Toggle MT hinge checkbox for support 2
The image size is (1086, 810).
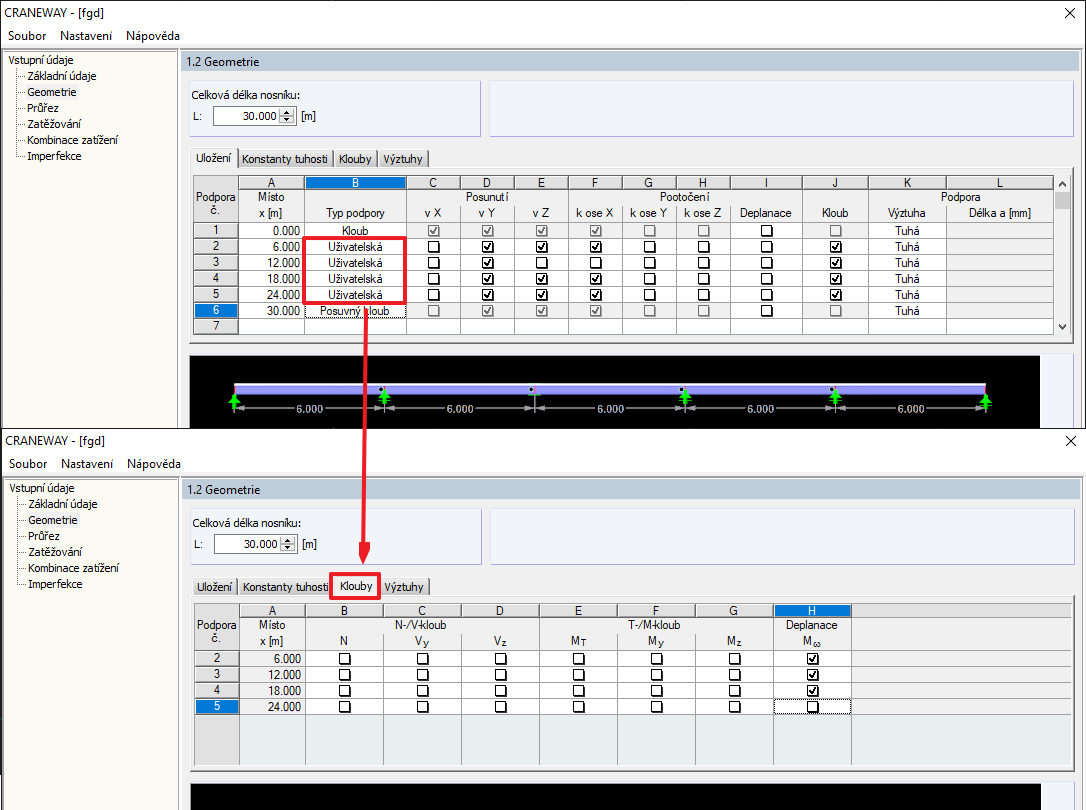578,658
